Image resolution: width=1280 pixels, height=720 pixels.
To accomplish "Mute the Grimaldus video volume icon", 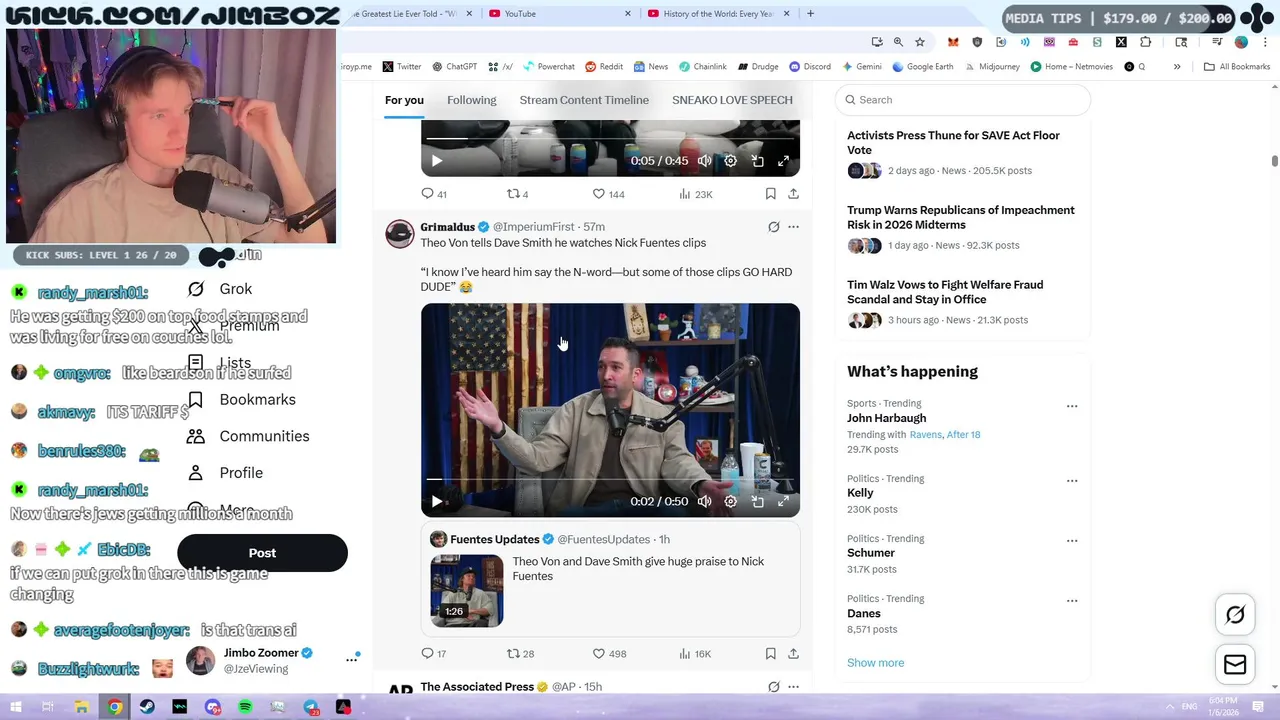I will (704, 501).
